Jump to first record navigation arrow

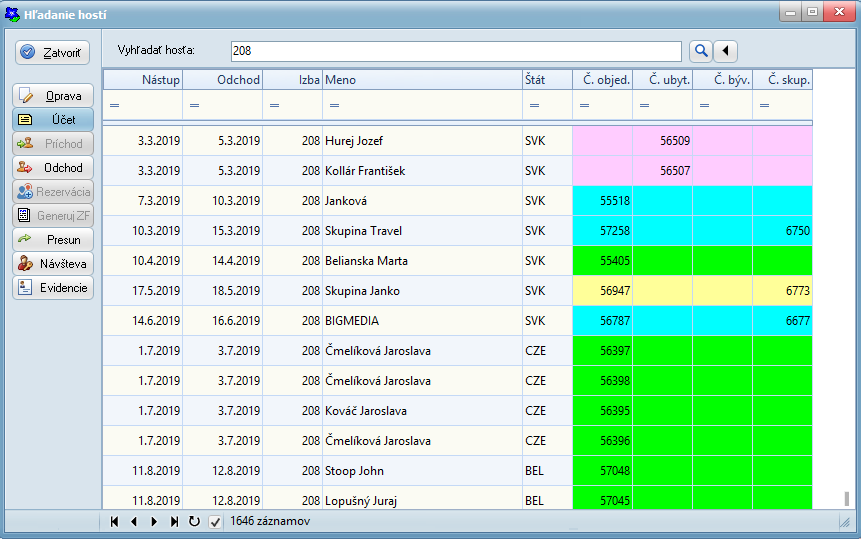tap(114, 521)
